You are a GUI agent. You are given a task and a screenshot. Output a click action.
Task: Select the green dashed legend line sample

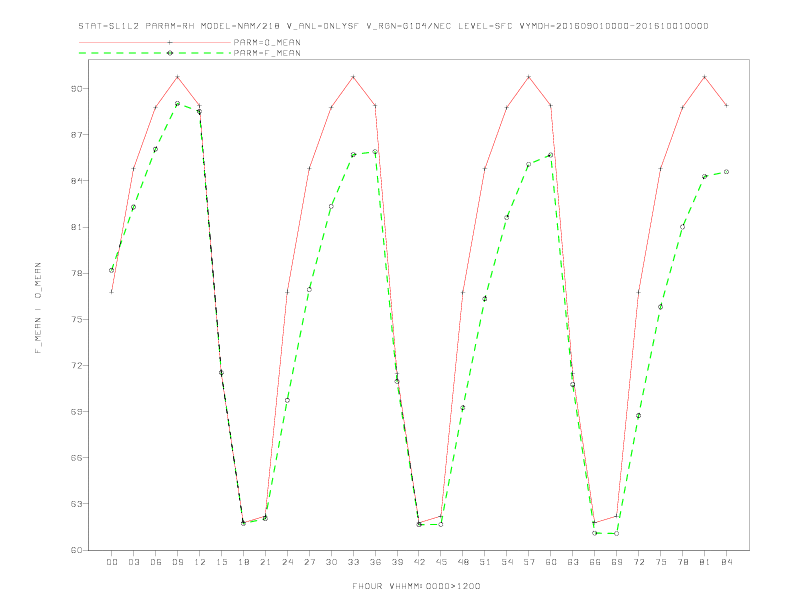(x=155, y=53)
